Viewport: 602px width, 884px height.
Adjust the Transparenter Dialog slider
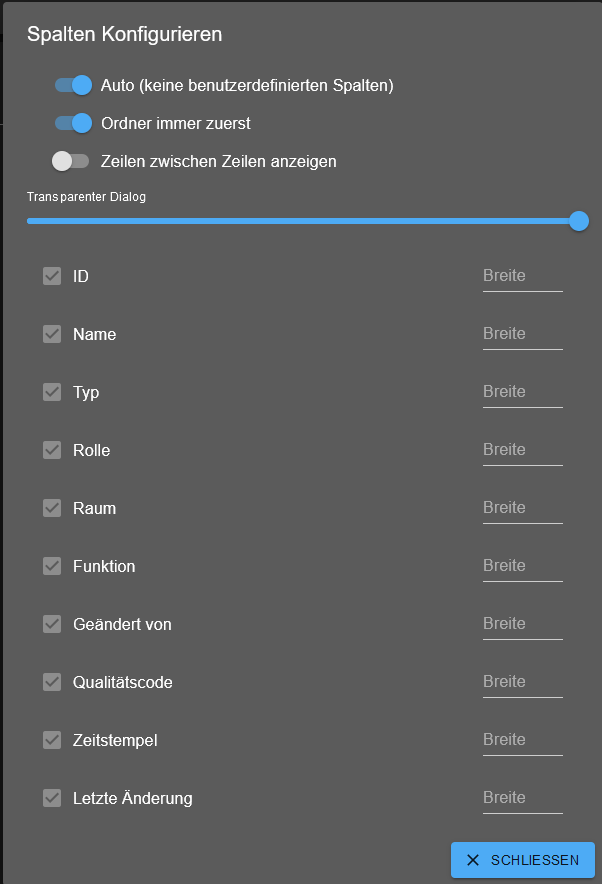click(578, 221)
